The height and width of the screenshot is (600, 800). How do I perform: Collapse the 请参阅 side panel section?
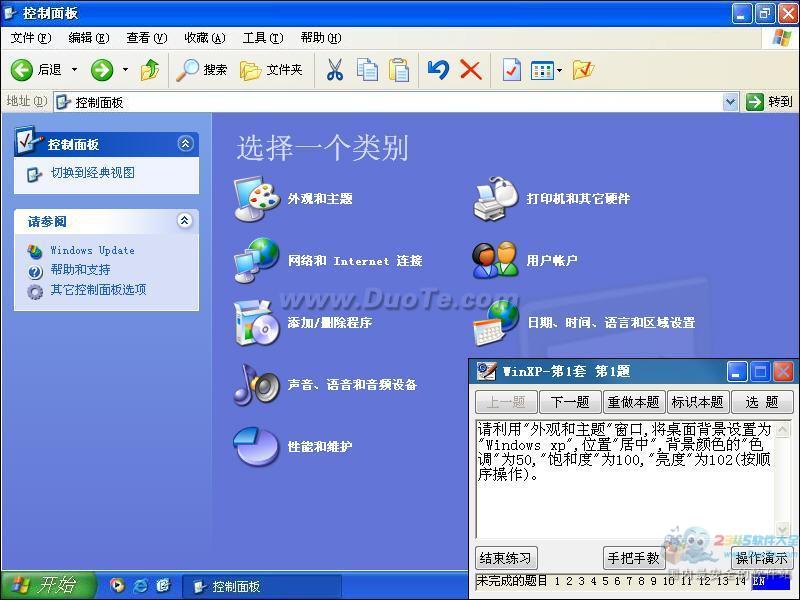(184, 220)
